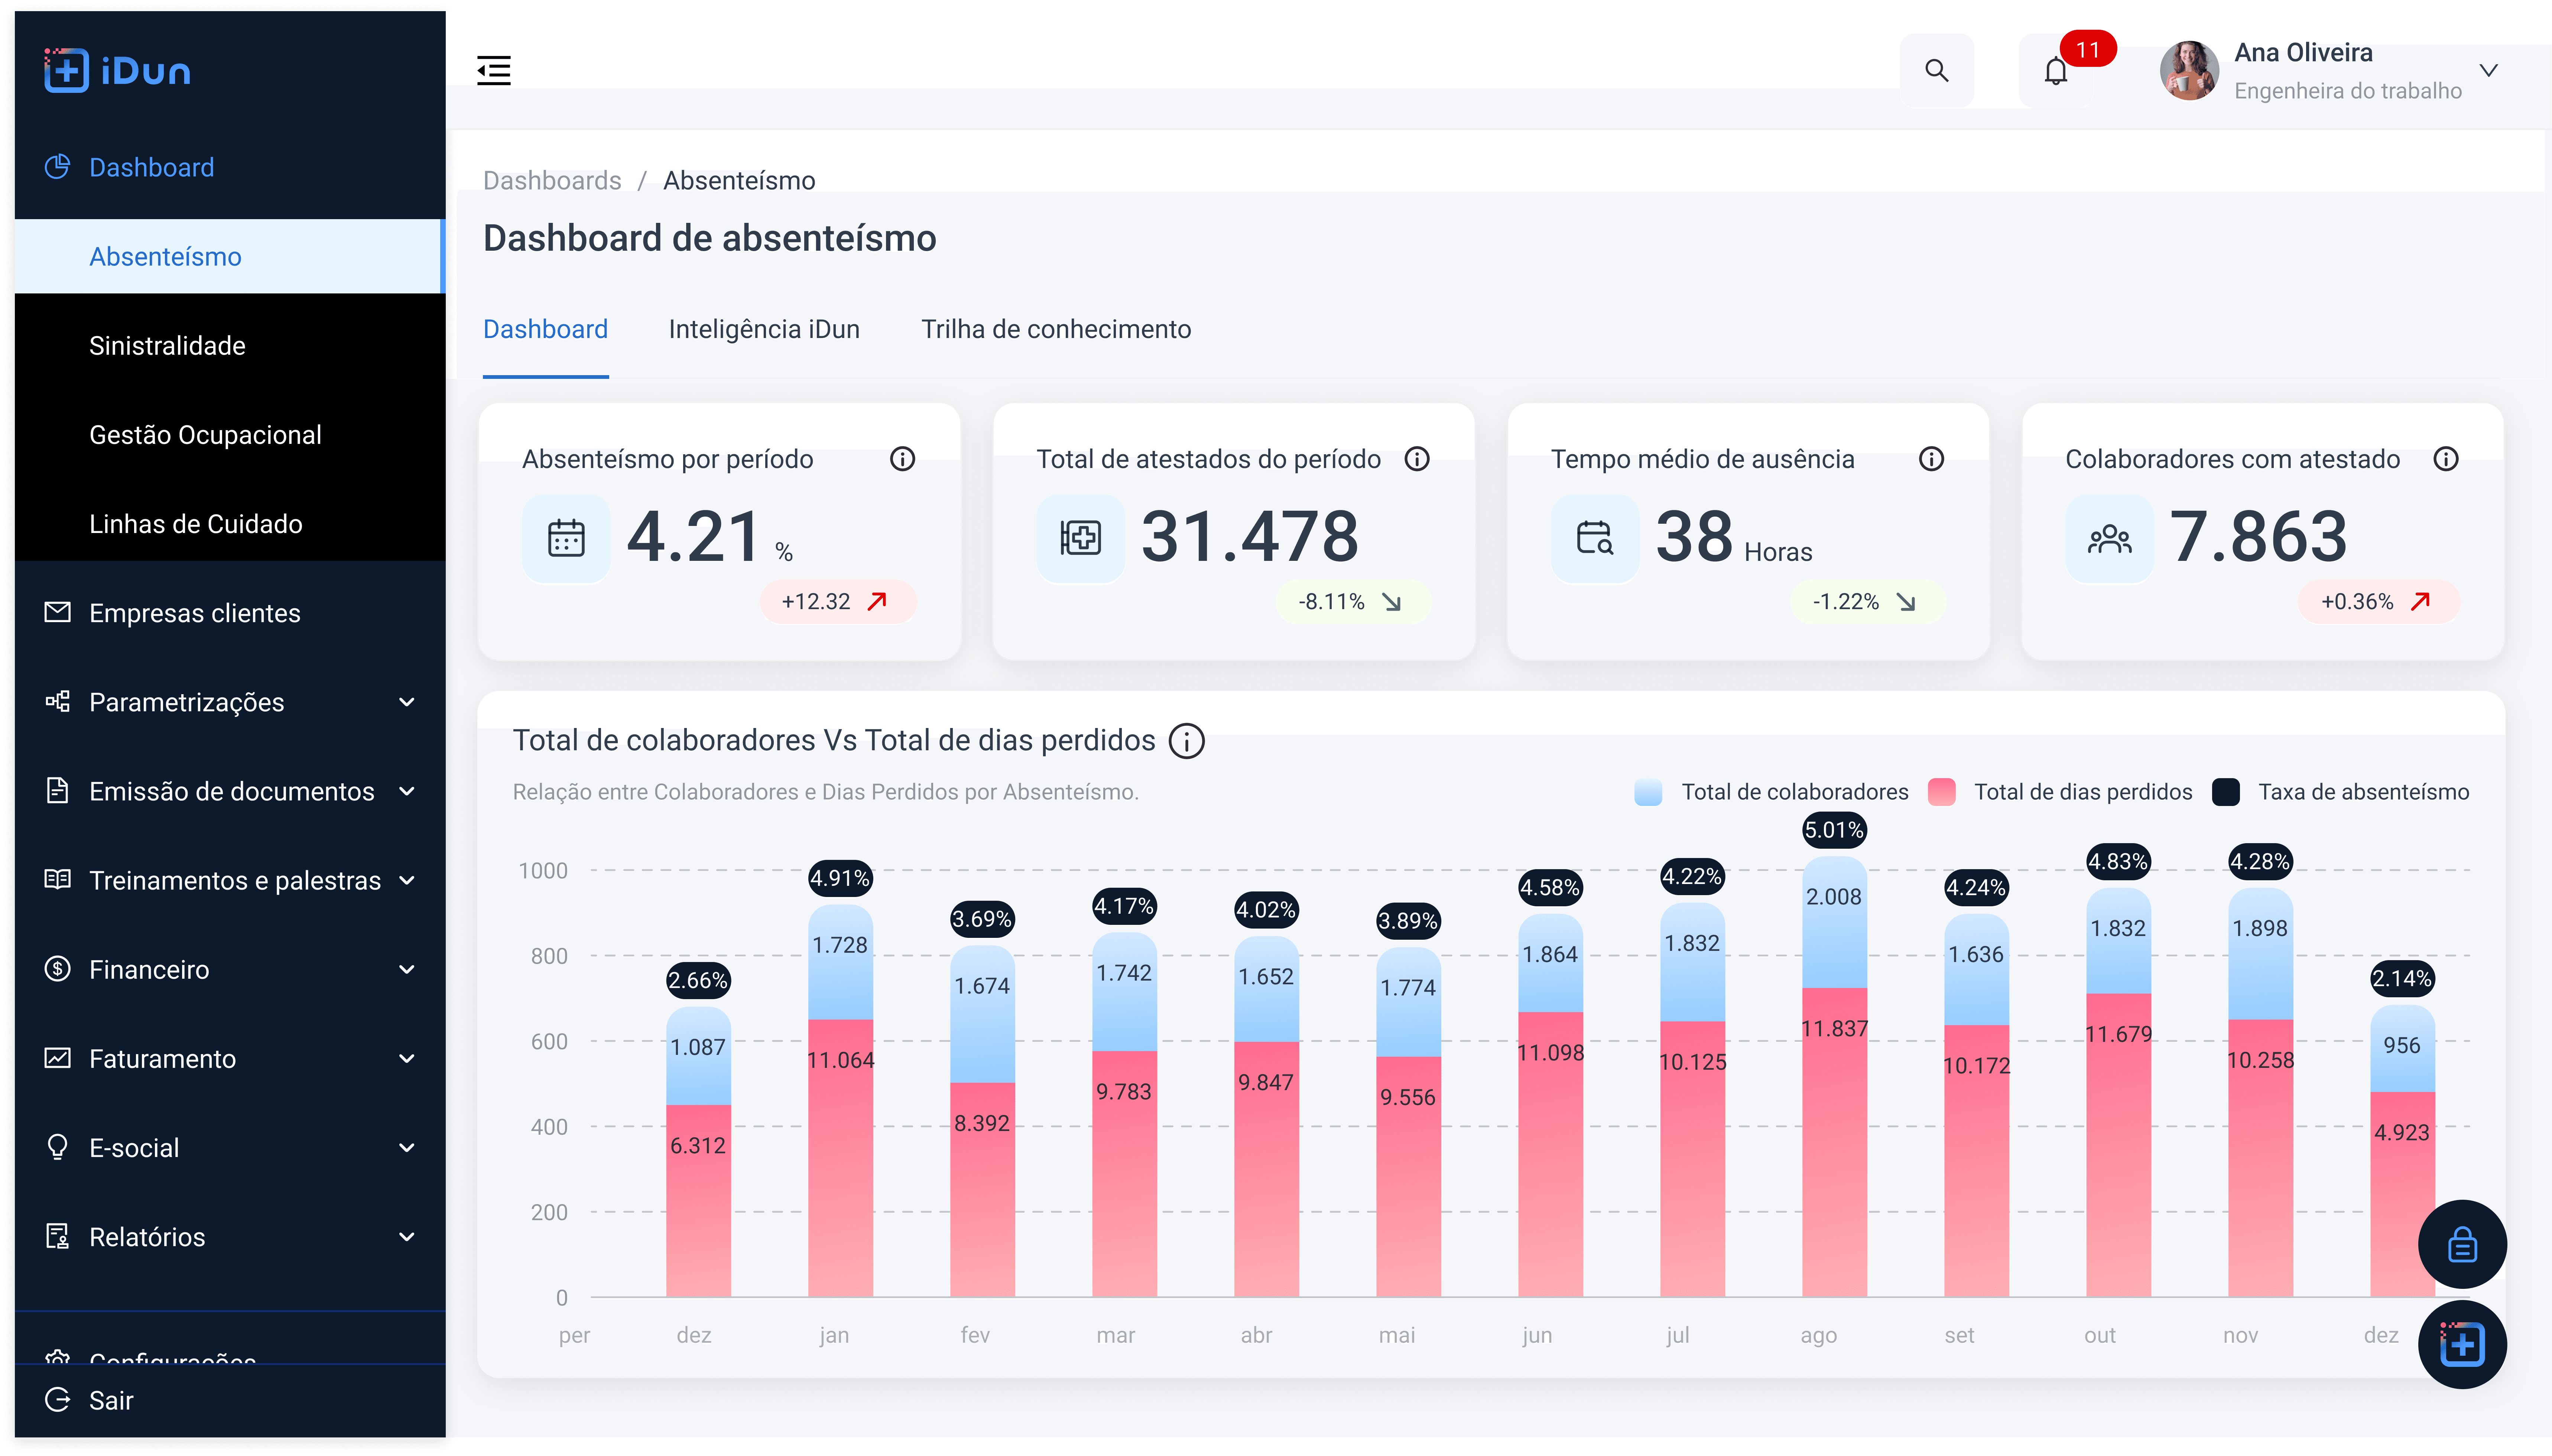Screen dimensions: 2552x1456
Task: Click the +0.36% trend badge
Action: (2379, 602)
